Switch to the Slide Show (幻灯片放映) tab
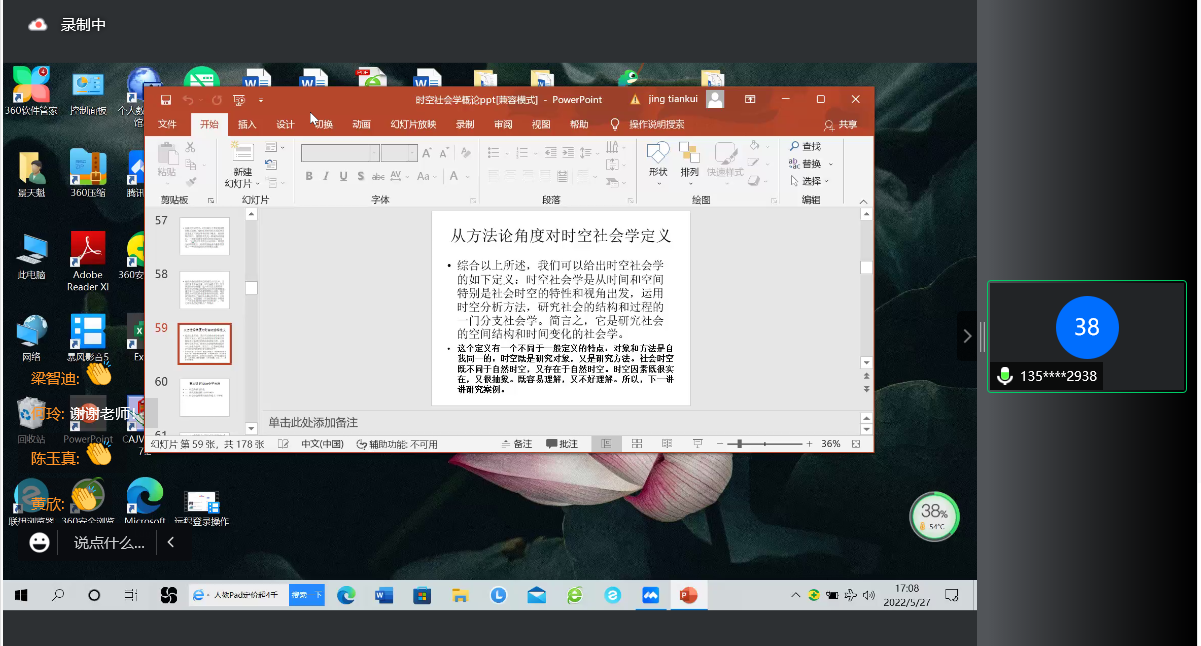This screenshot has height=646, width=1201. pos(413,125)
